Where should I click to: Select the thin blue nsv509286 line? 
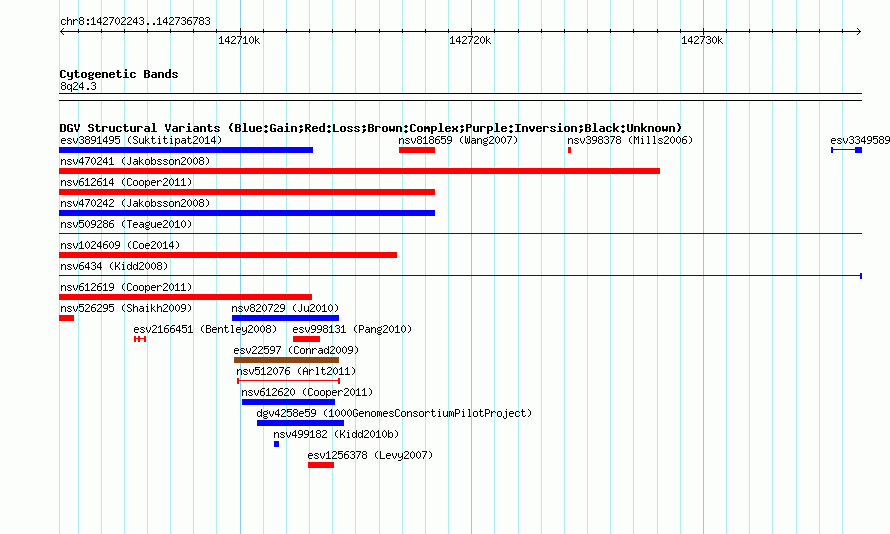point(460,233)
